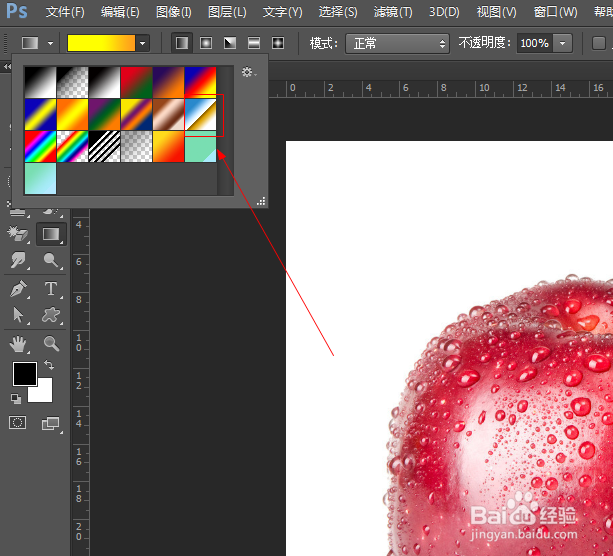Viewport: 613px width, 556px height.
Task: Choose the Radial gradient style
Action: (206, 43)
